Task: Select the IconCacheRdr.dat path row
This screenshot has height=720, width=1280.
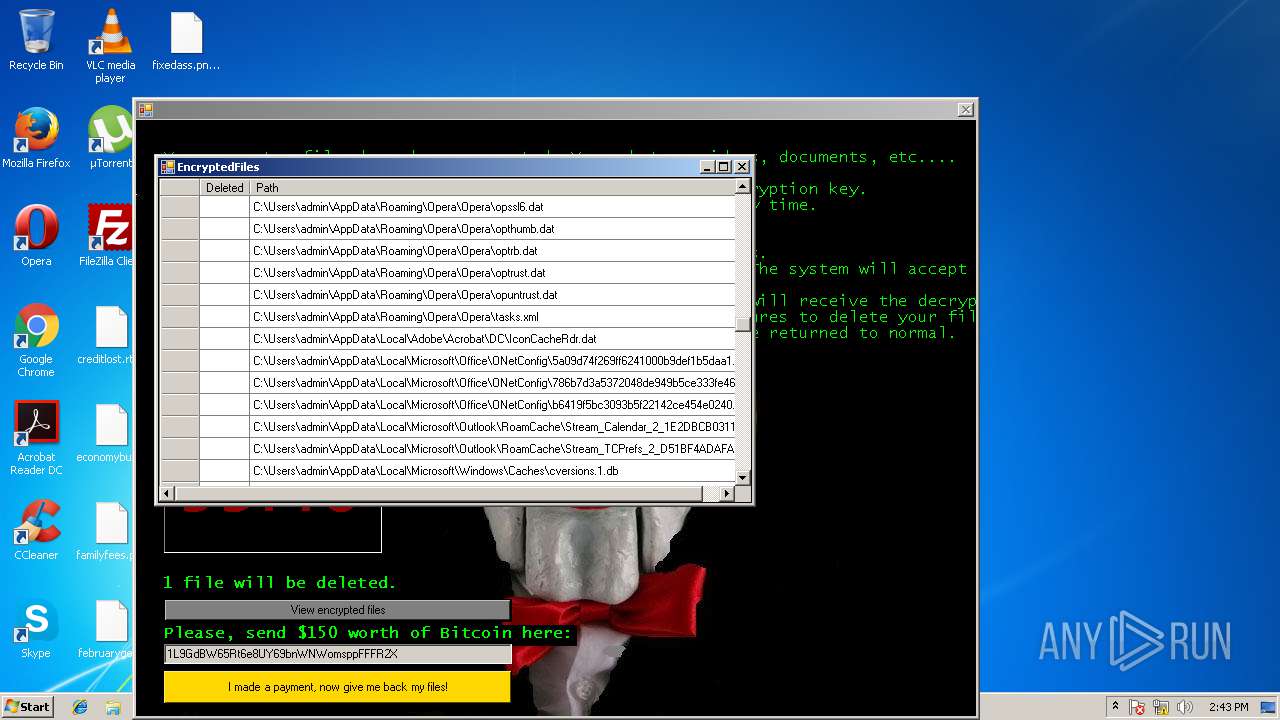Action: [492, 339]
